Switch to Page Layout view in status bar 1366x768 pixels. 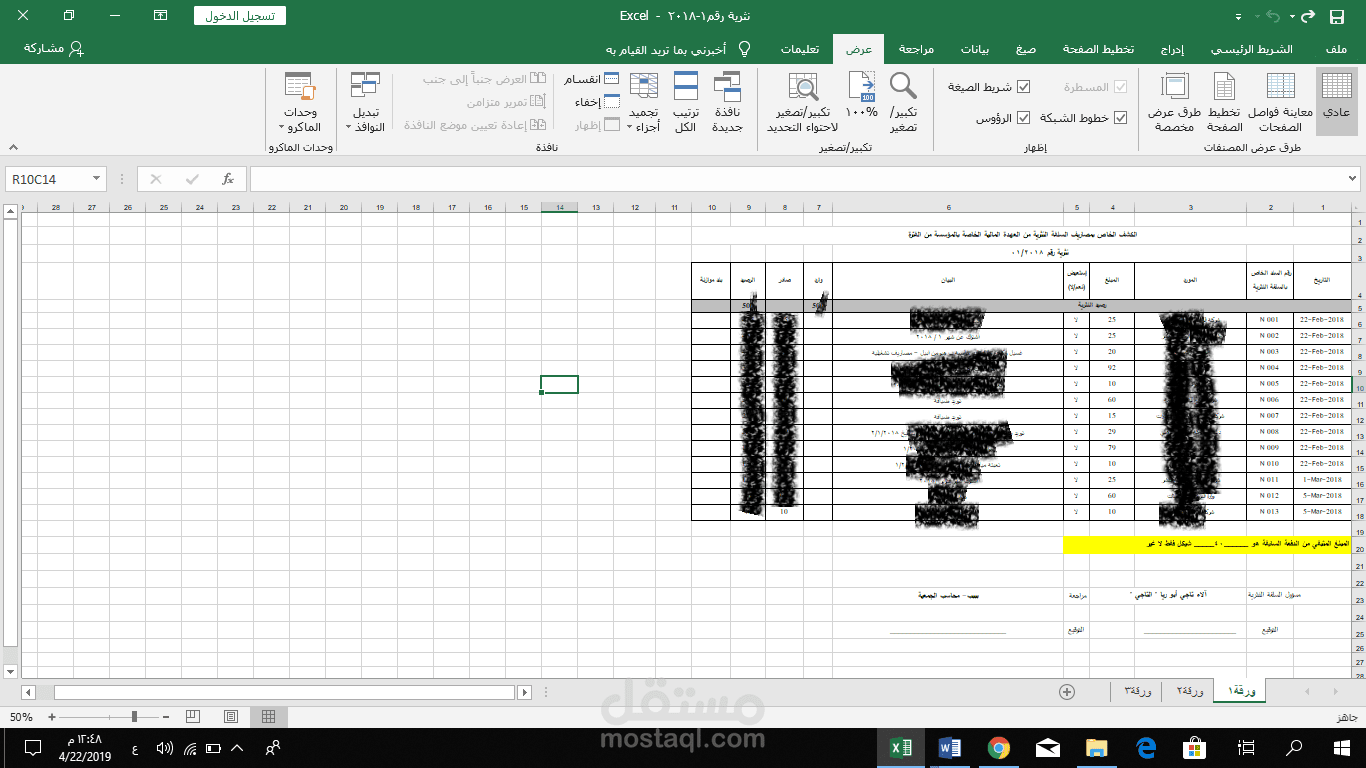point(231,717)
